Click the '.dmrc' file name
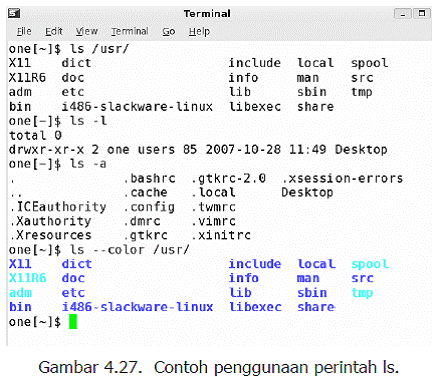This screenshot has width=439, height=377. pos(142,221)
